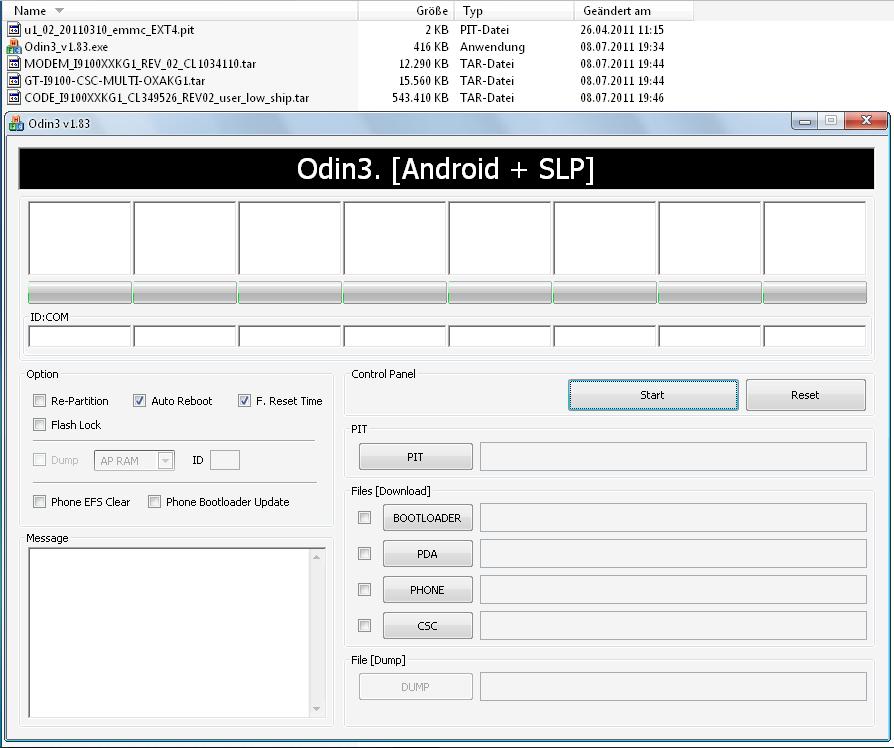Check the box beside CSC button
The height and width of the screenshot is (748, 894).
coord(364,625)
